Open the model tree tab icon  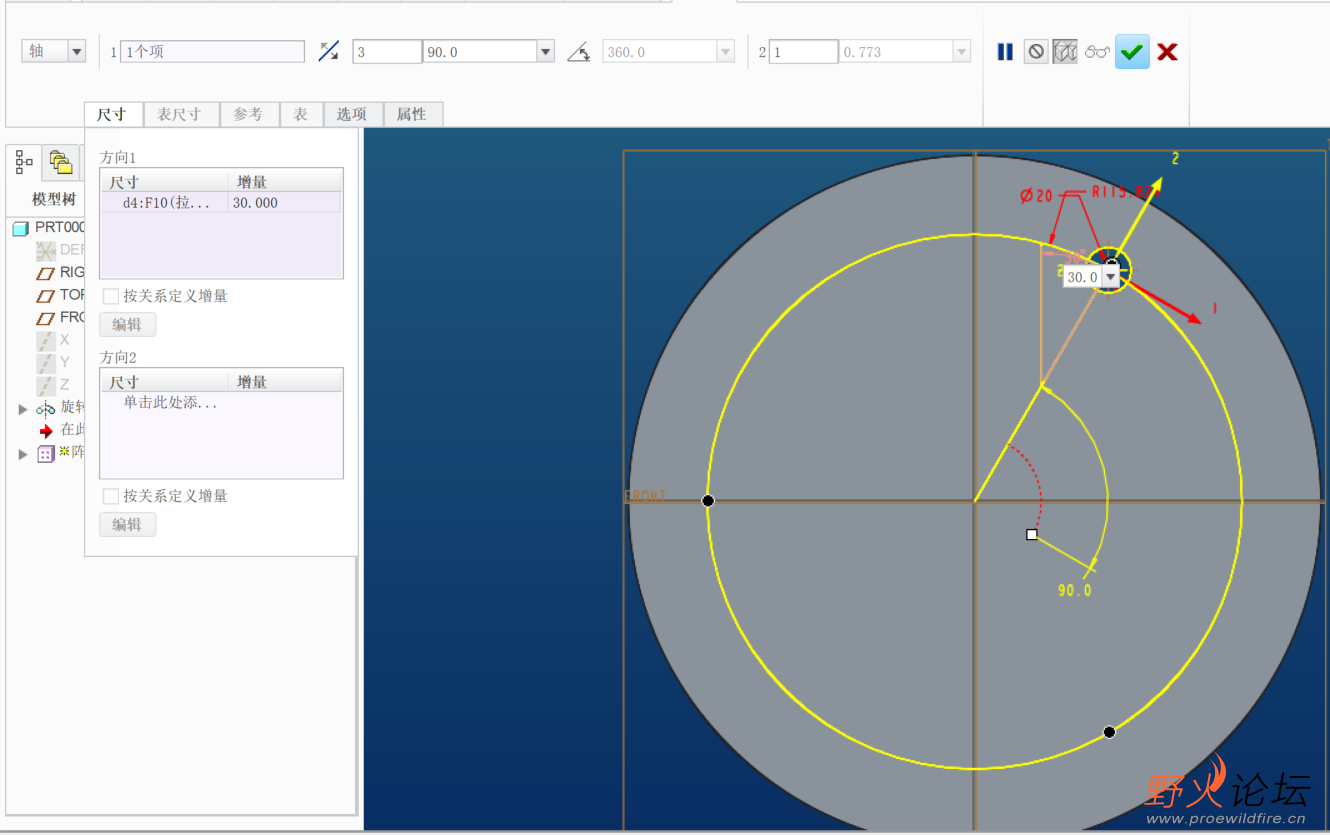[x=25, y=161]
